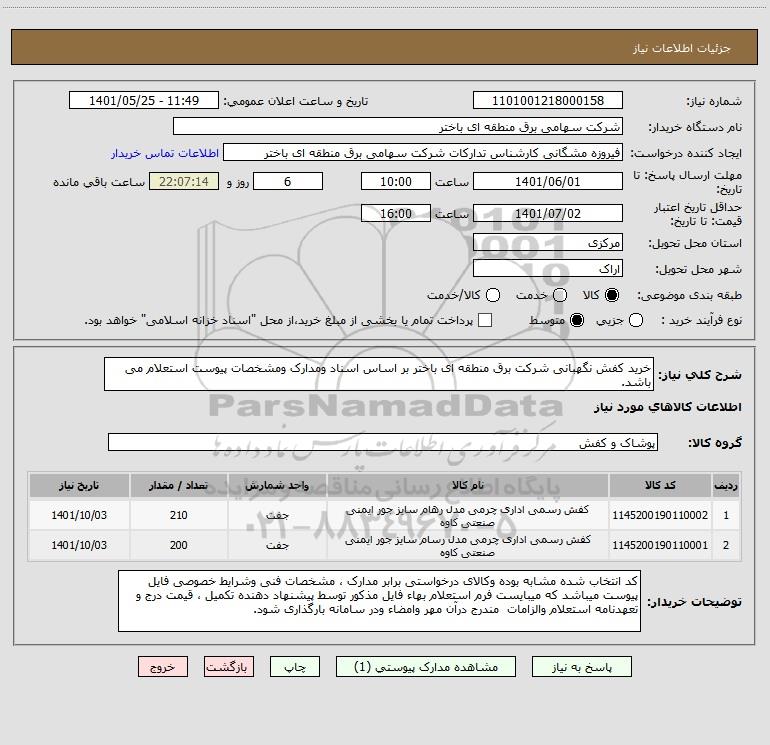The width and height of the screenshot is (770, 745).
Task: Click the چاپ print button
Action: coord(295,667)
